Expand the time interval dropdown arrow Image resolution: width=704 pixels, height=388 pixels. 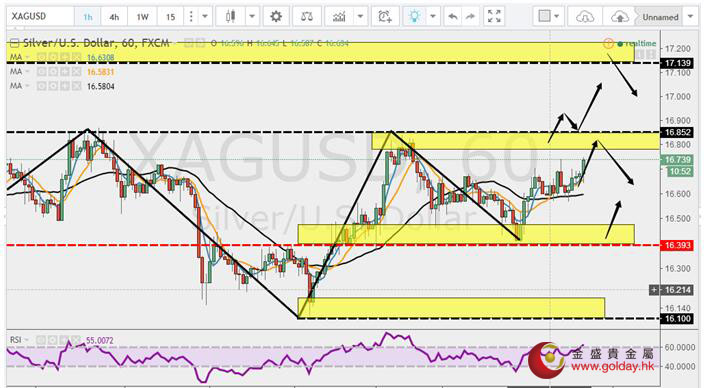(205, 17)
